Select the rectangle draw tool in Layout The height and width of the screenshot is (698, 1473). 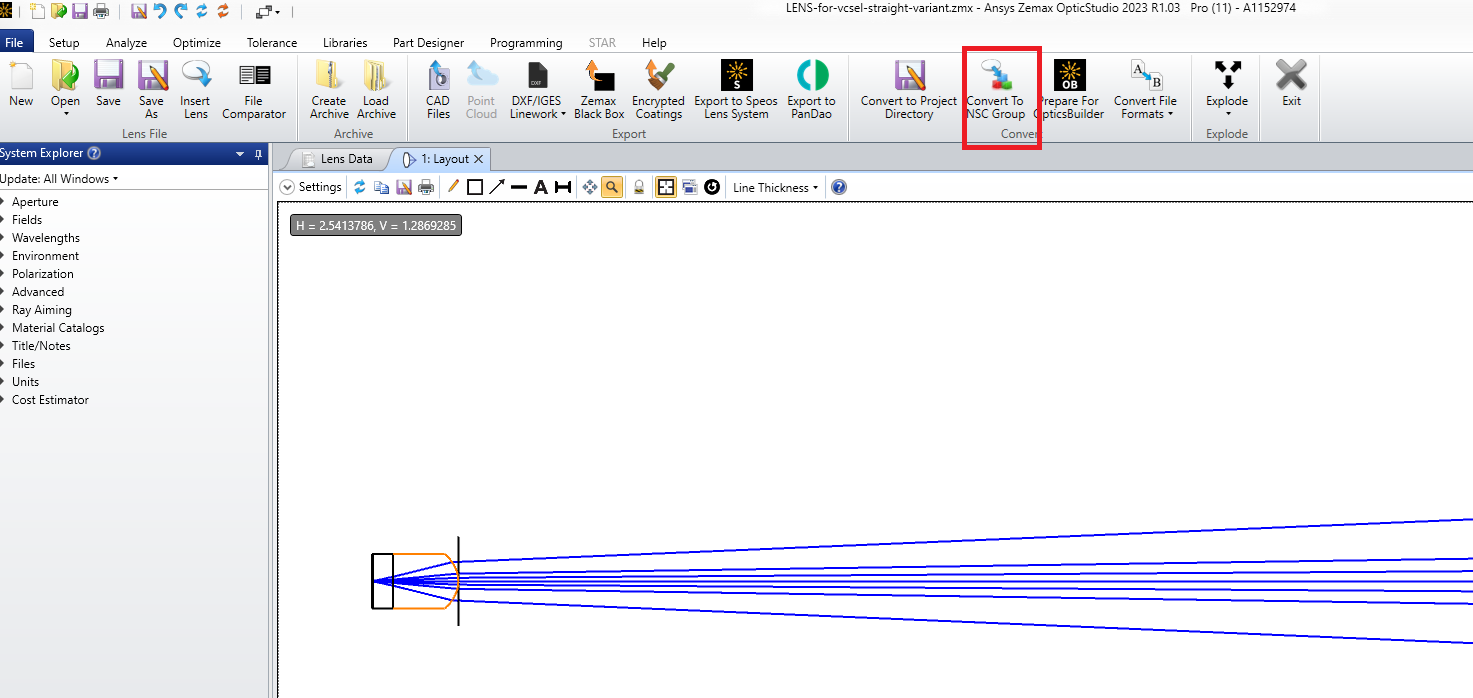pyautogui.click(x=475, y=187)
